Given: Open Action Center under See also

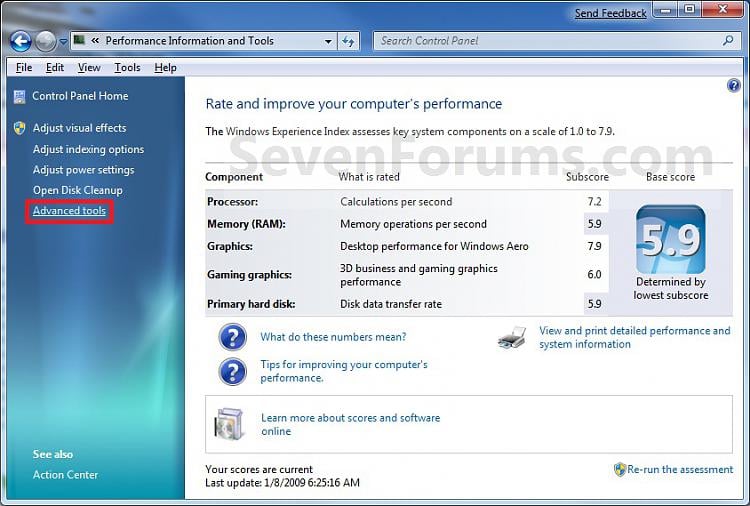Looking at the screenshot, I should (x=65, y=475).
